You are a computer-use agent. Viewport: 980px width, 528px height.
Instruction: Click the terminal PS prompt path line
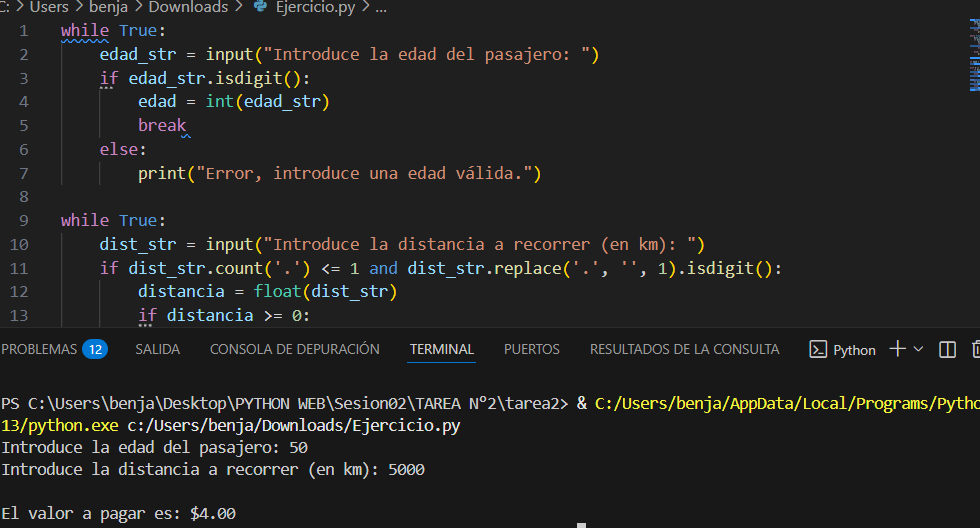(284, 404)
